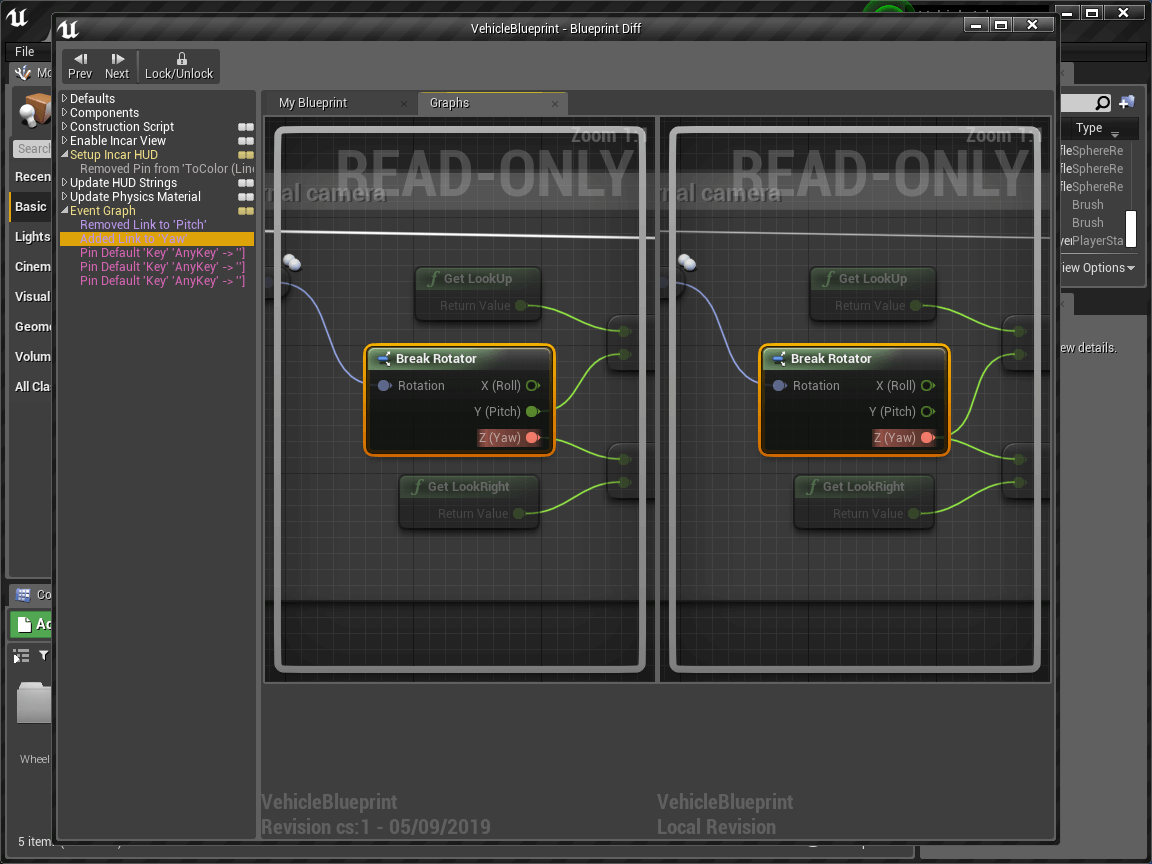This screenshot has width=1152, height=864.
Task: Click the X (Roll) output pin in left graph
Action: pyautogui.click(x=532, y=386)
